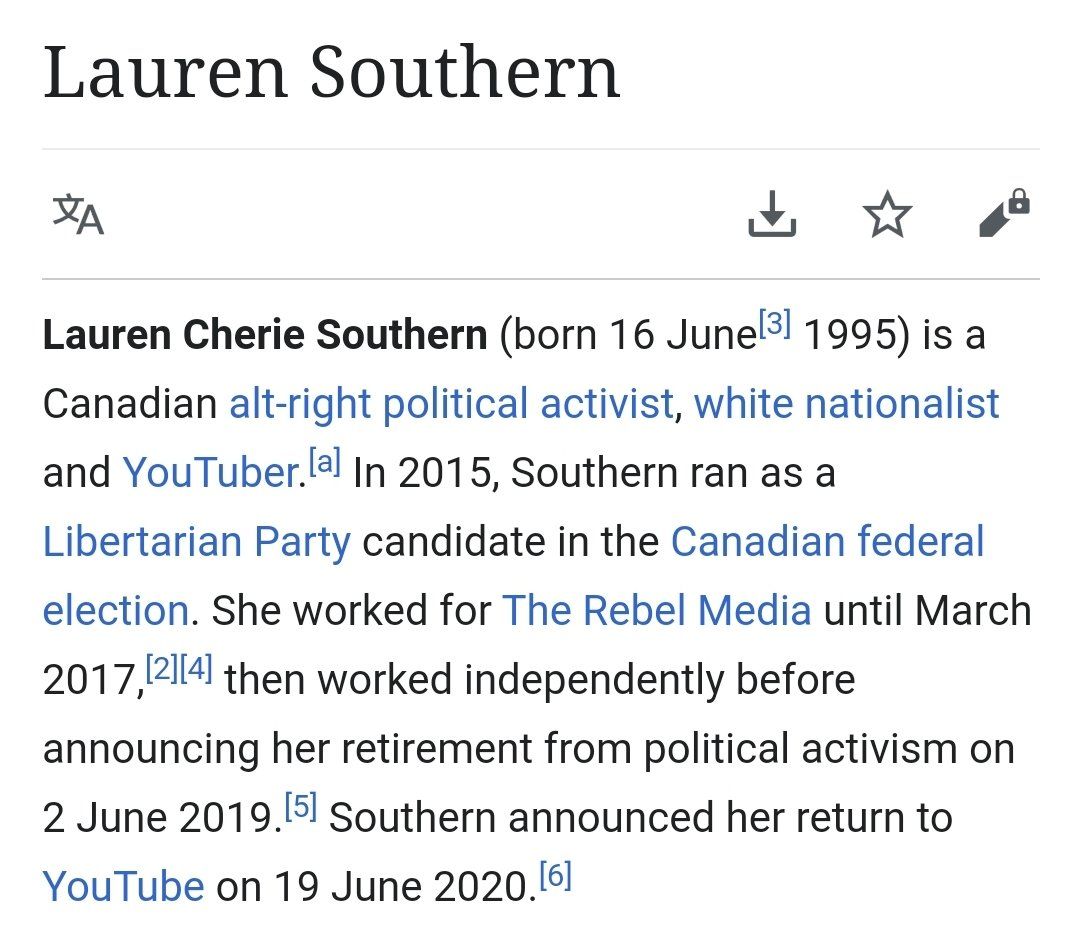Open reference 2 after March 2017
Screen dimensions: 1080x939
point(162,669)
